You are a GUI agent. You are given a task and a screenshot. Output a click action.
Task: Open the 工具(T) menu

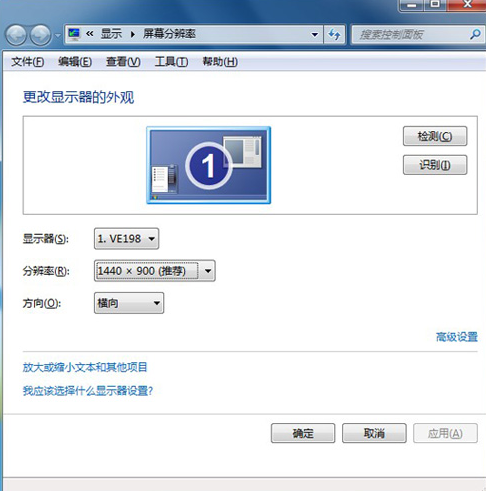[171, 62]
